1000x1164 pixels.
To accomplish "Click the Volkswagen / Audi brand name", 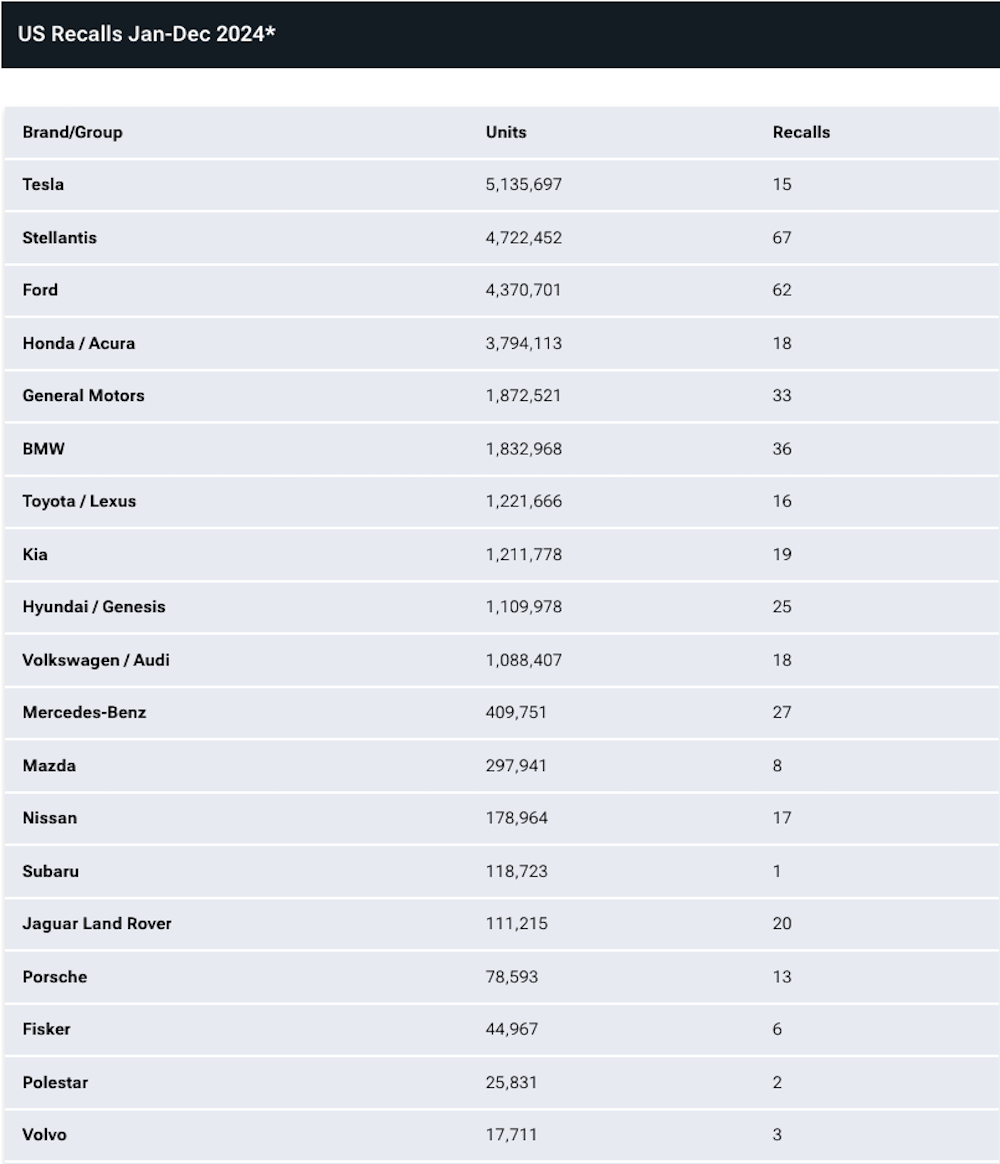I will [96, 660].
